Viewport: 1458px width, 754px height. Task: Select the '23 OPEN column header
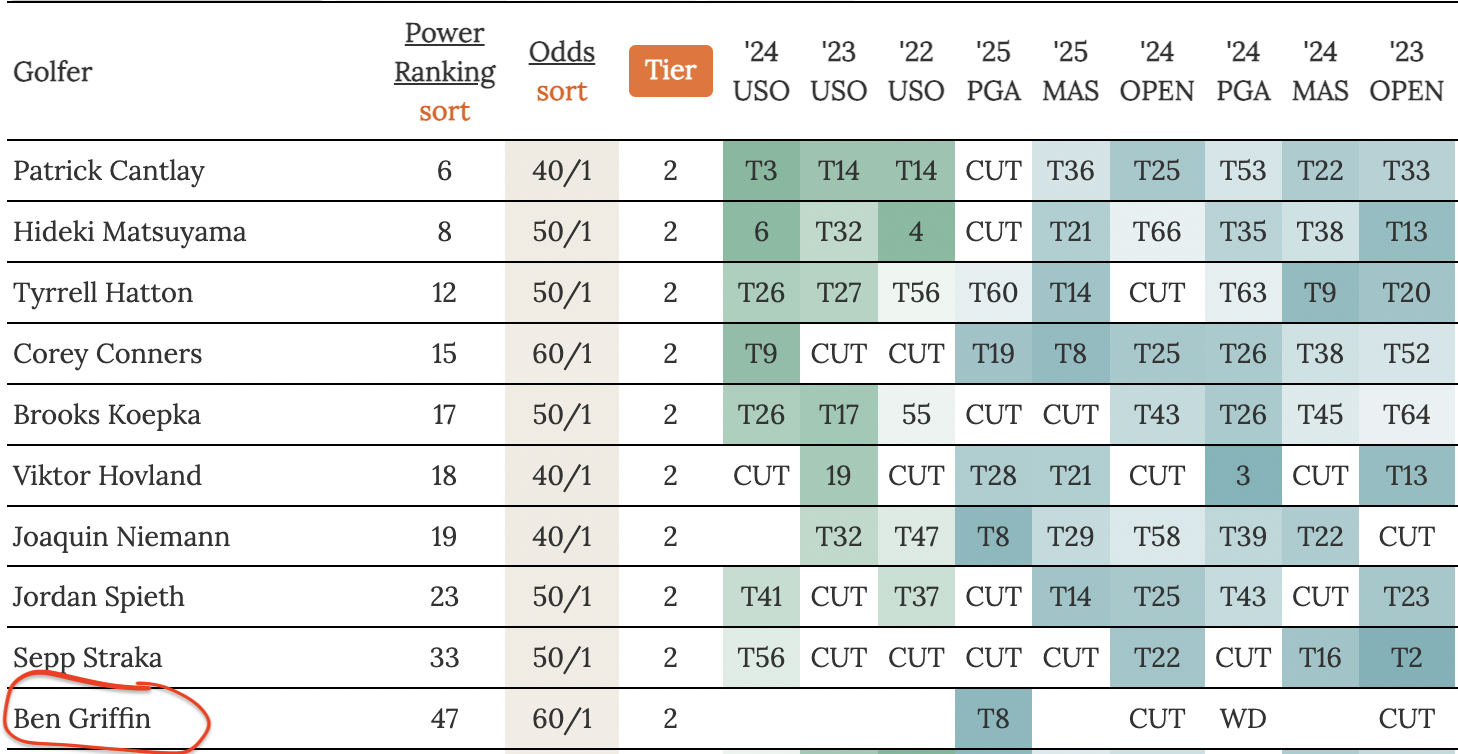[1406, 70]
